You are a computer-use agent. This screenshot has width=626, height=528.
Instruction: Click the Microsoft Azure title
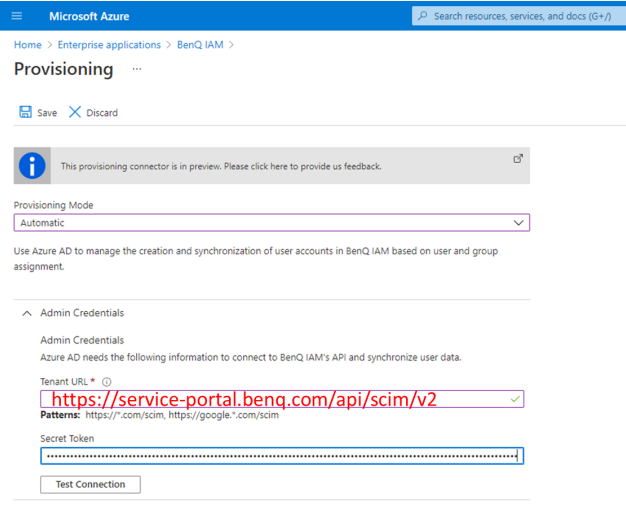[89, 16]
